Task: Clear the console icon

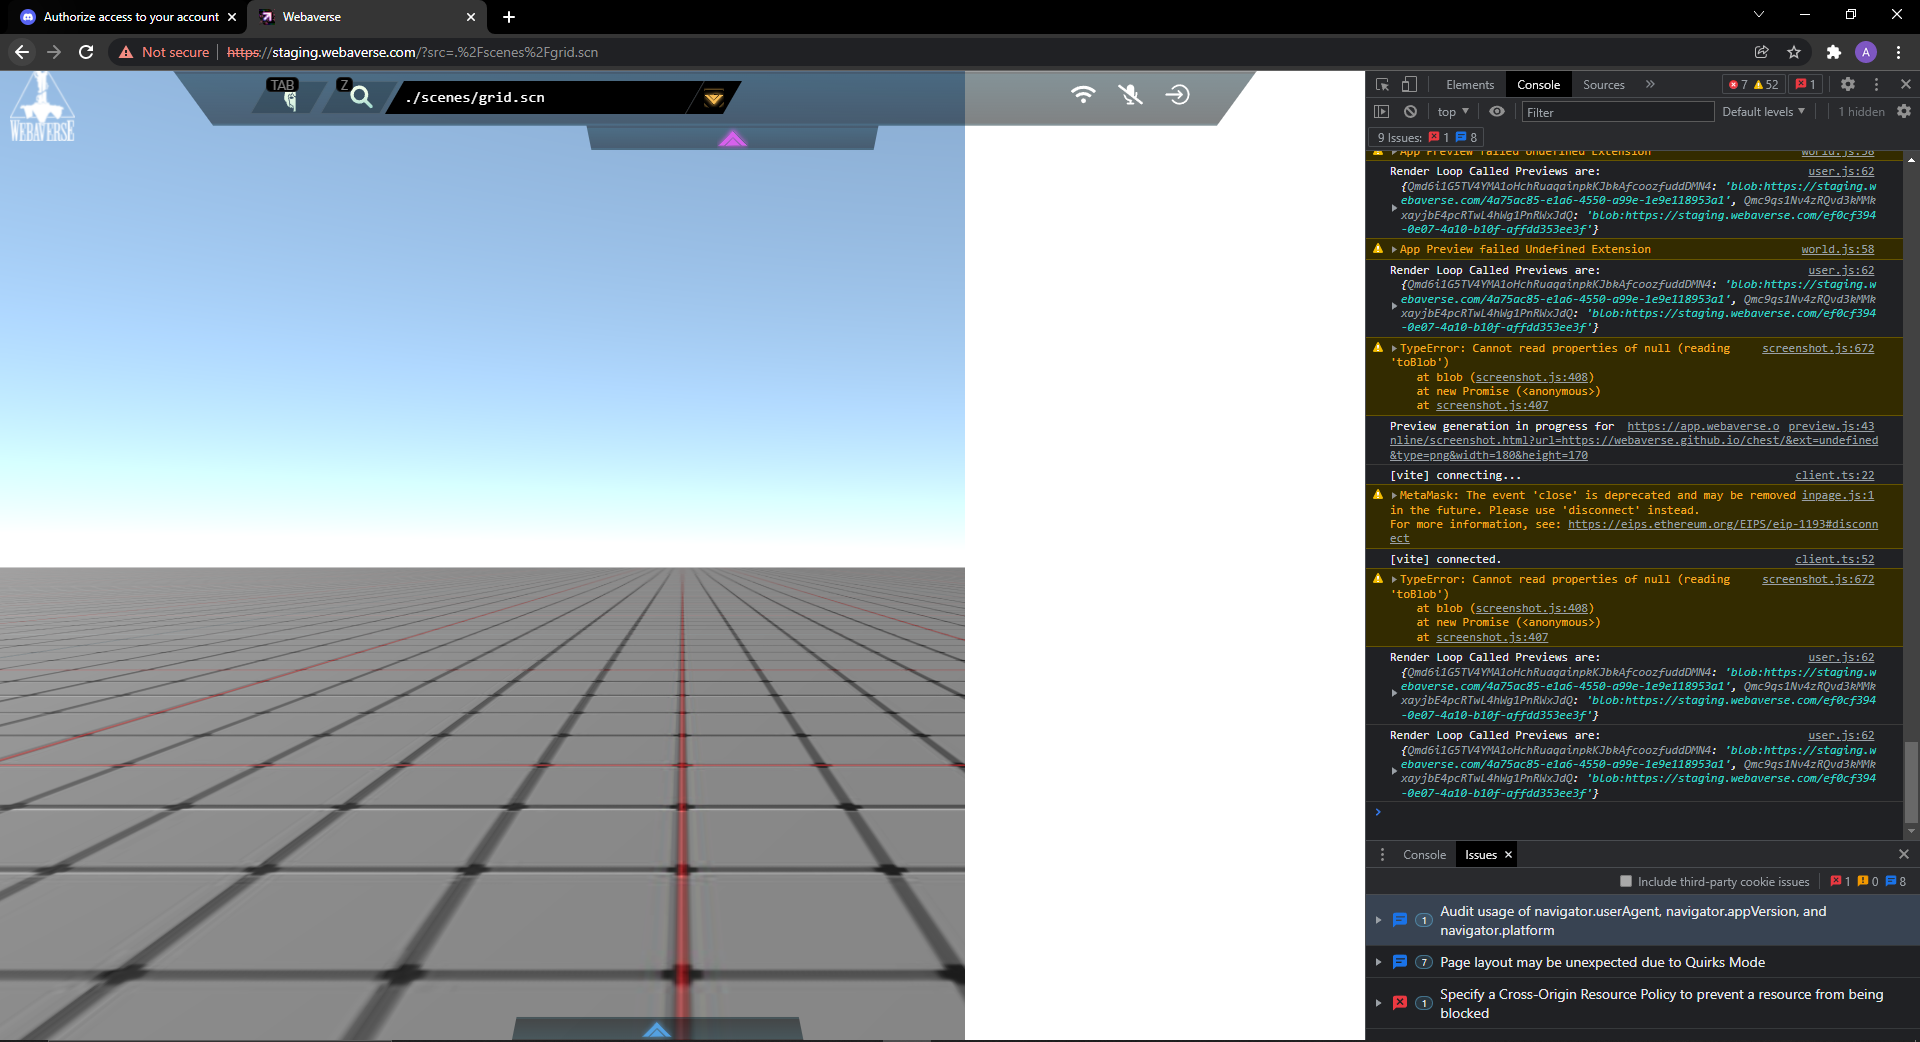Action: click(1410, 112)
